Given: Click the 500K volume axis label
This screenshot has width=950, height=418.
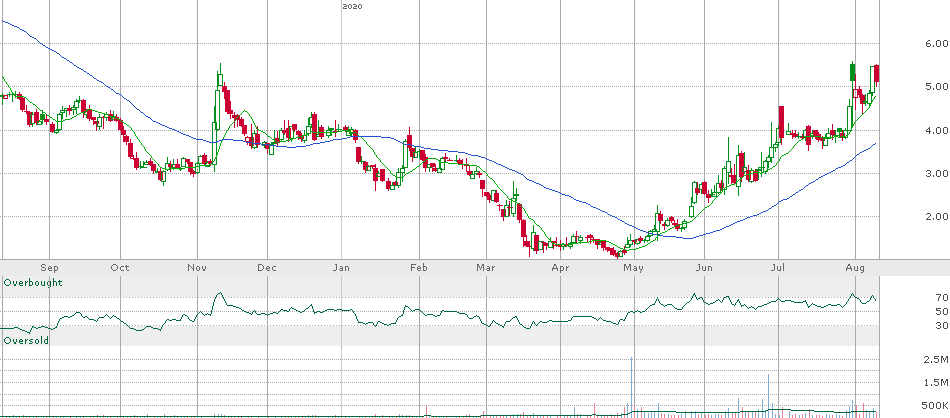Looking at the screenshot, I should pyautogui.click(x=934, y=405).
